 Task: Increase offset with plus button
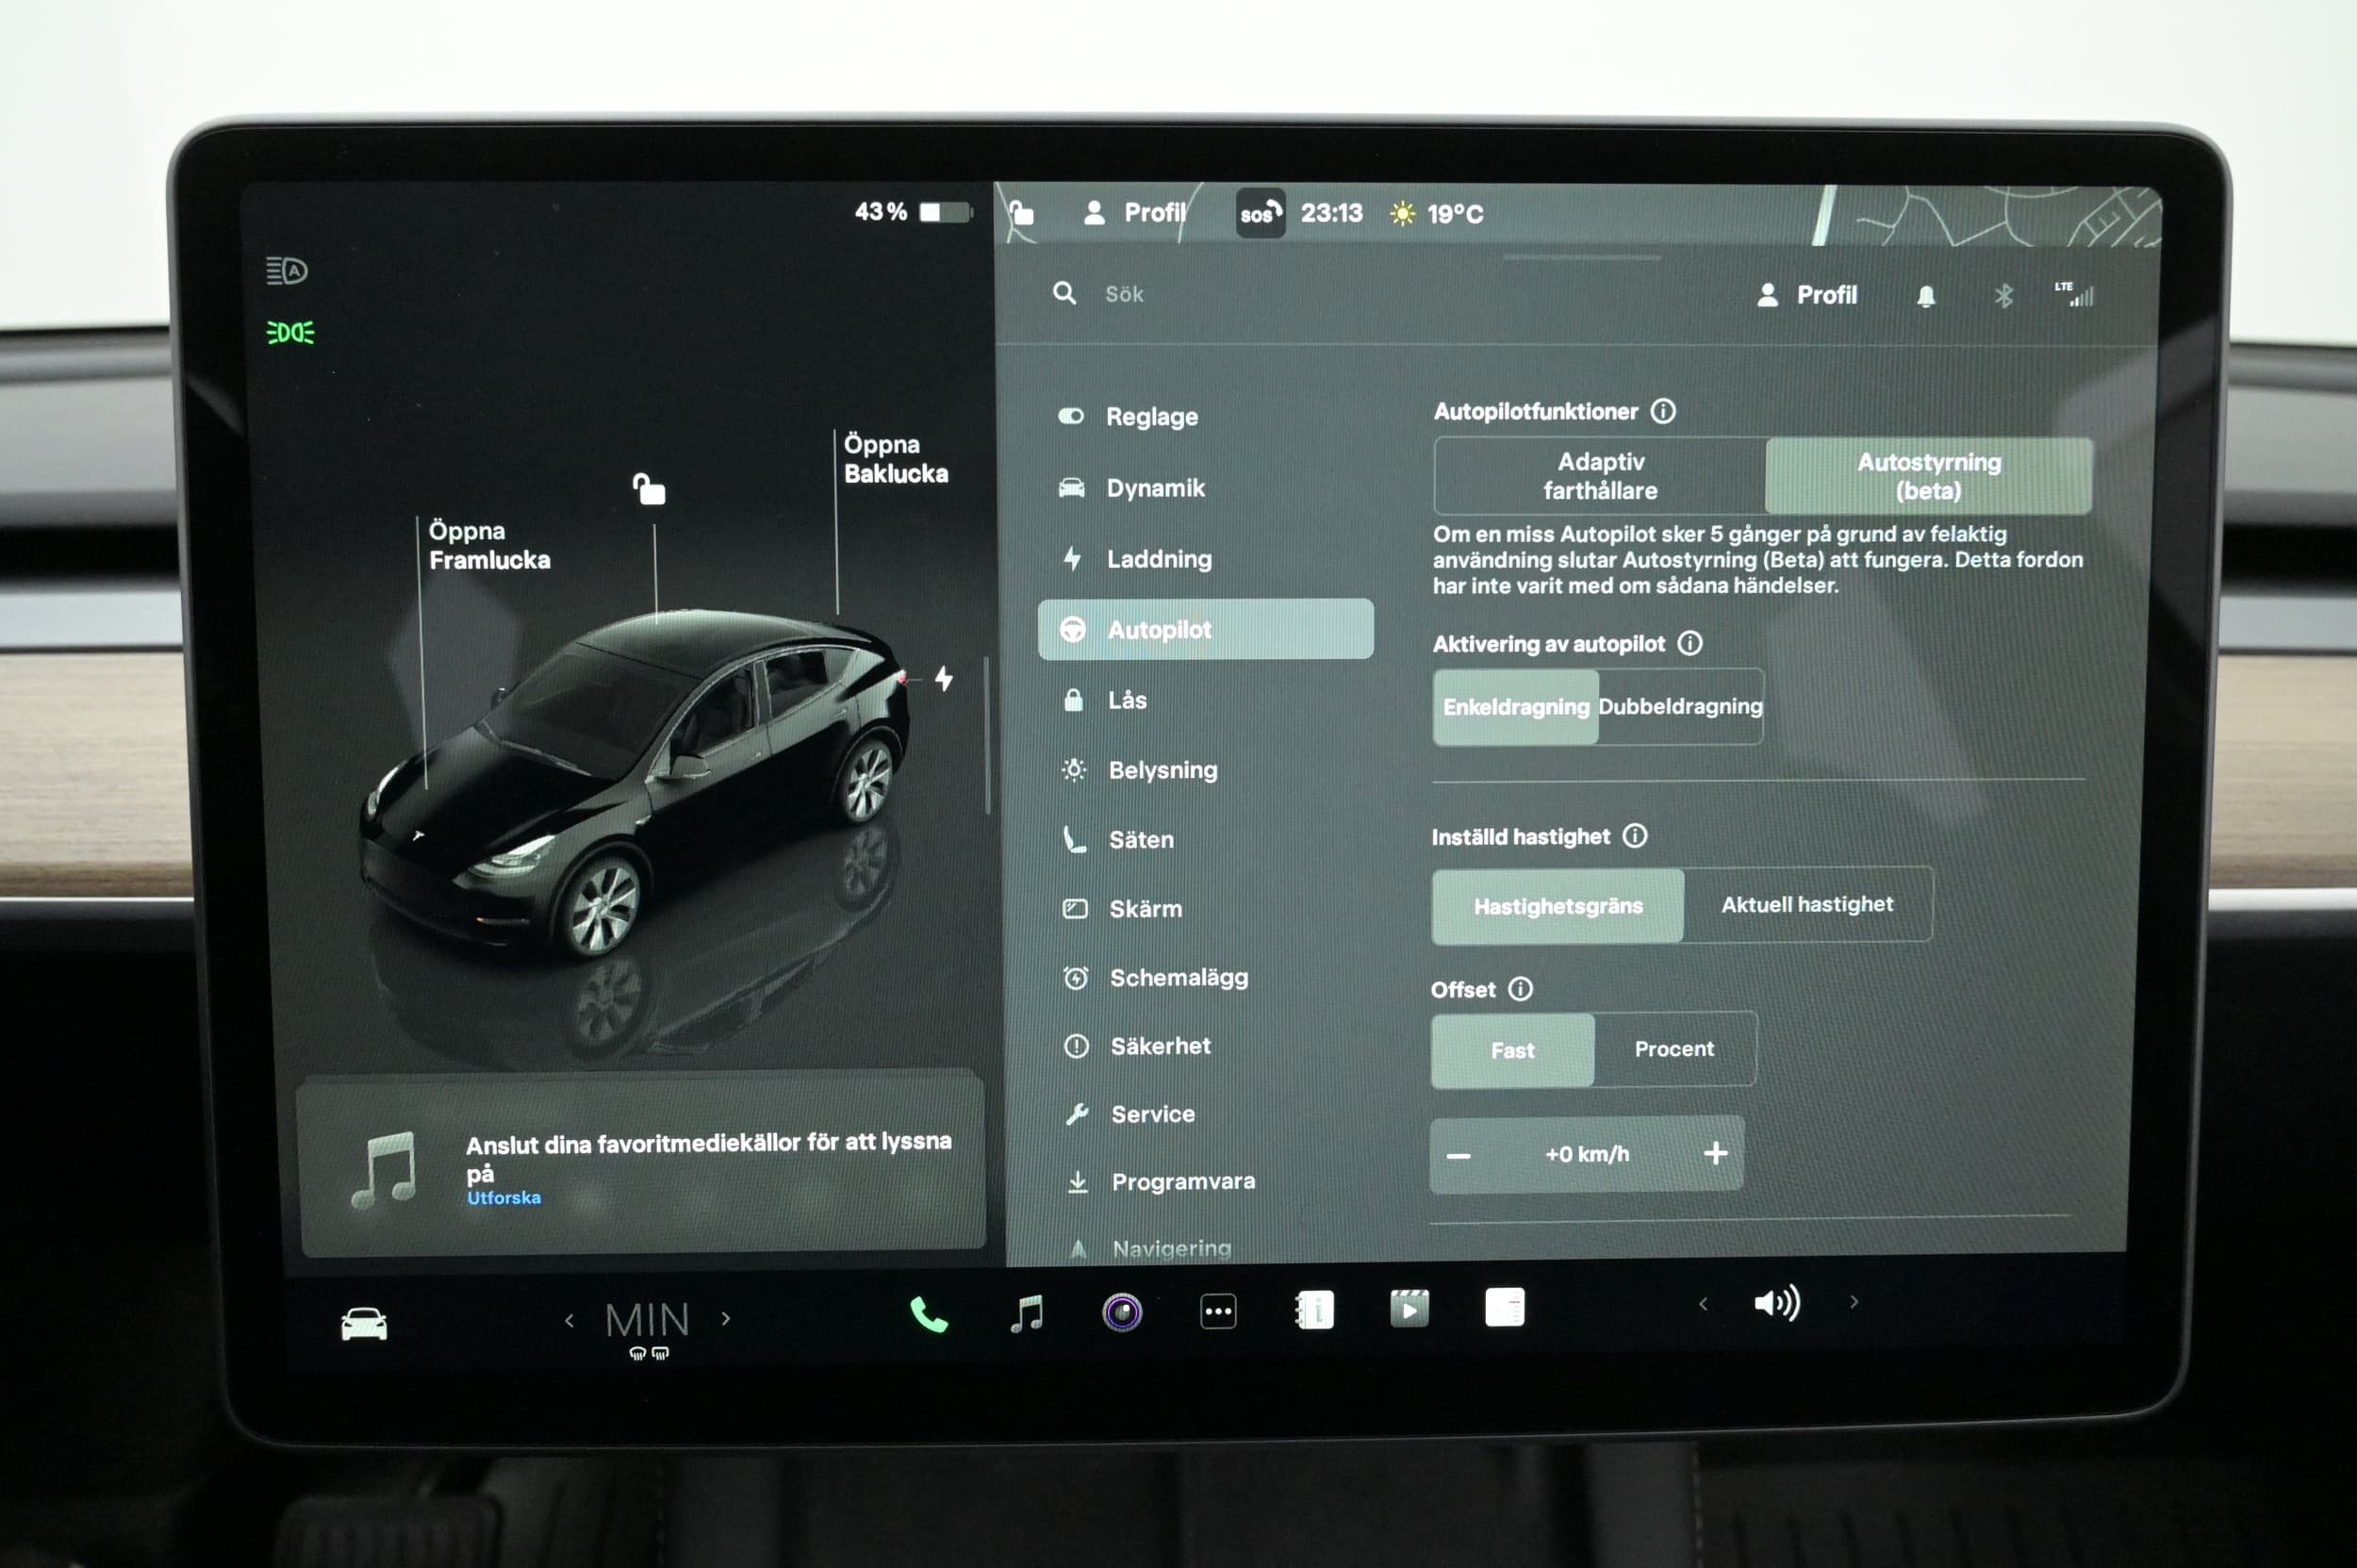1716,1153
